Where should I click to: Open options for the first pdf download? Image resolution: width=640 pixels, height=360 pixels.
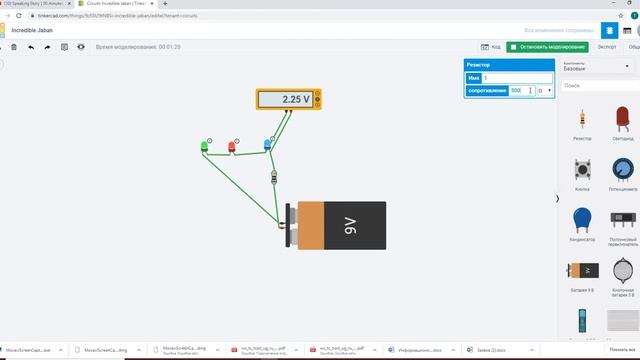coord(296,350)
